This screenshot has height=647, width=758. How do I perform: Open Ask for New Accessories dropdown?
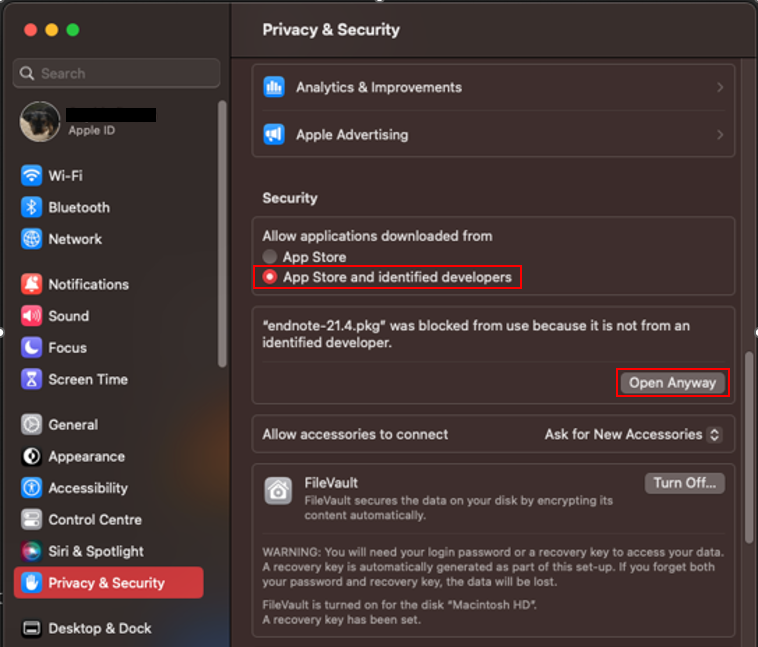click(x=632, y=435)
